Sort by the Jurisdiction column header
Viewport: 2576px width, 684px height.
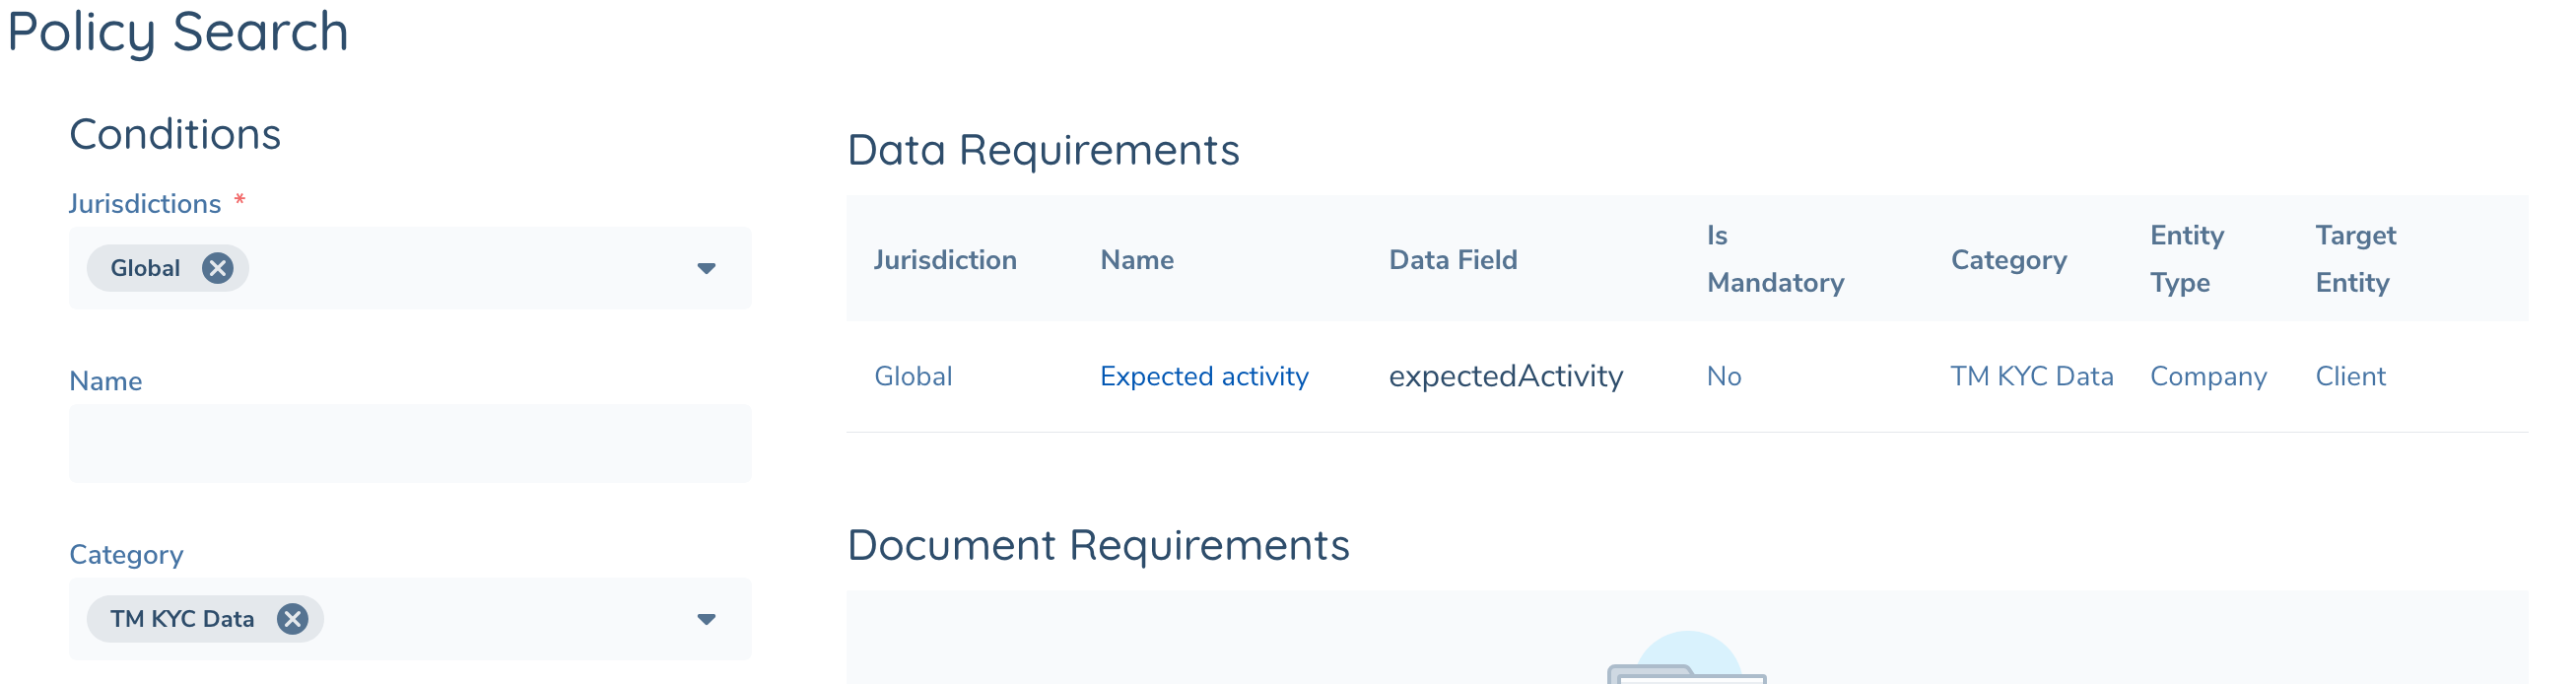pyautogui.click(x=945, y=260)
